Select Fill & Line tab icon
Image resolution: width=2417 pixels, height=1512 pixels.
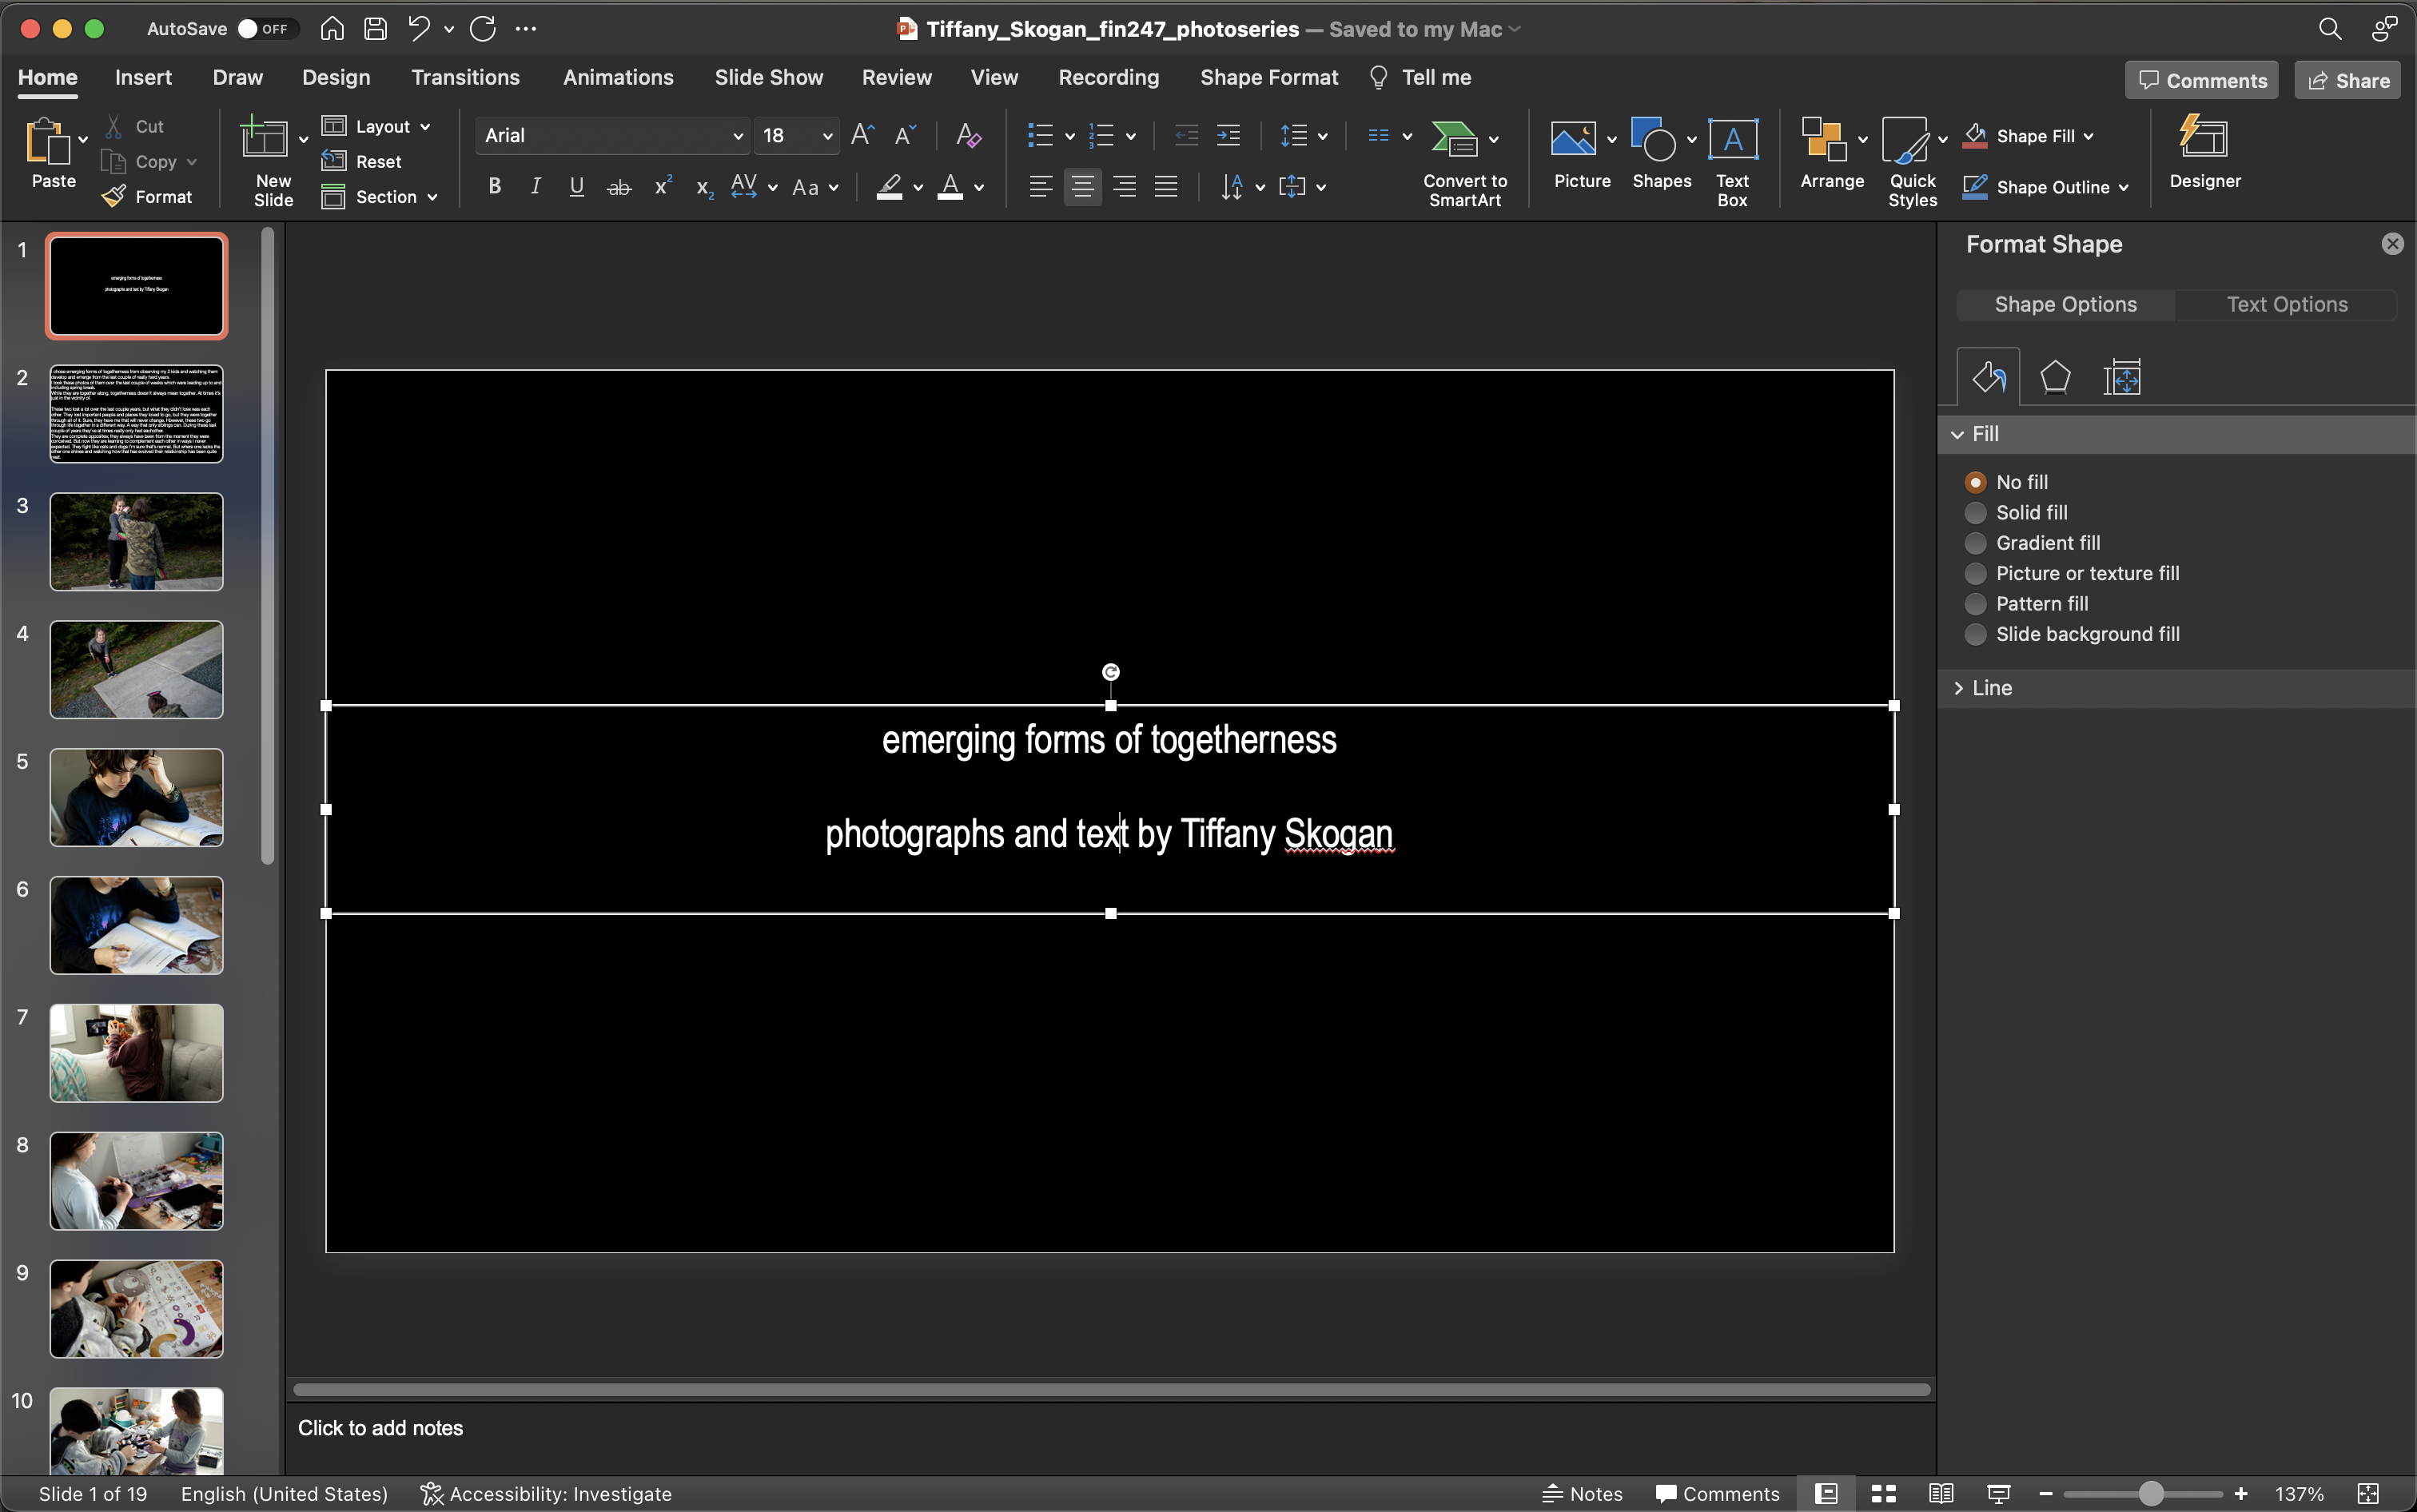tap(1988, 377)
